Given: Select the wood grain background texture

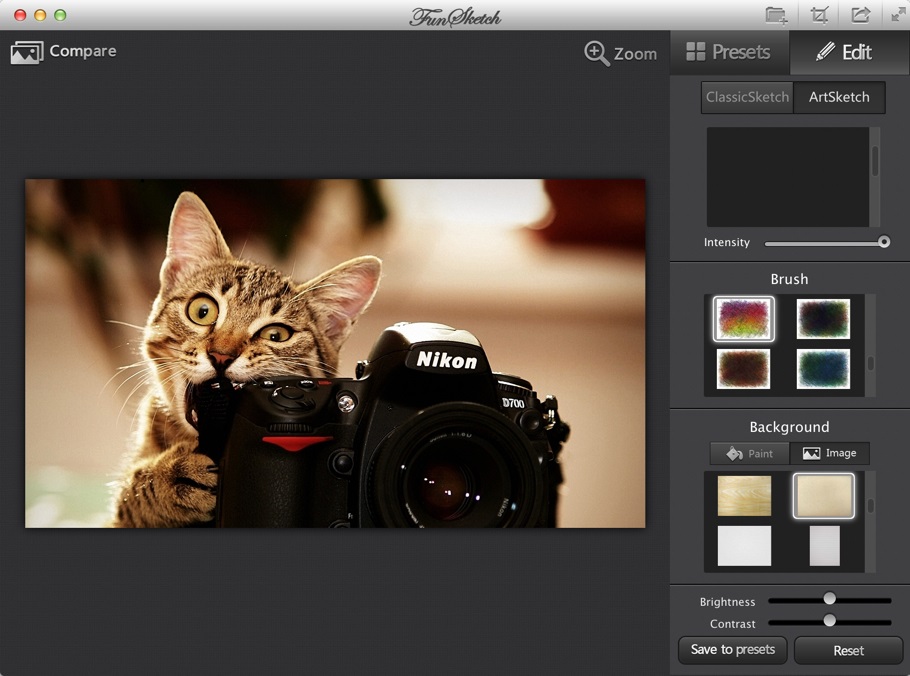Looking at the screenshot, I should (744, 495).
